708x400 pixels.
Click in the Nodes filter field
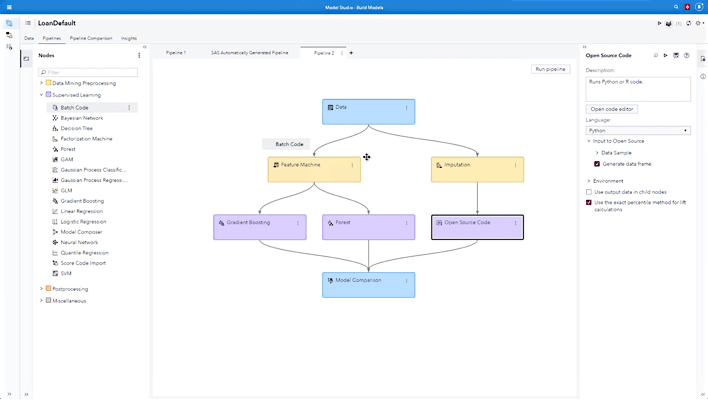[88, 72]
